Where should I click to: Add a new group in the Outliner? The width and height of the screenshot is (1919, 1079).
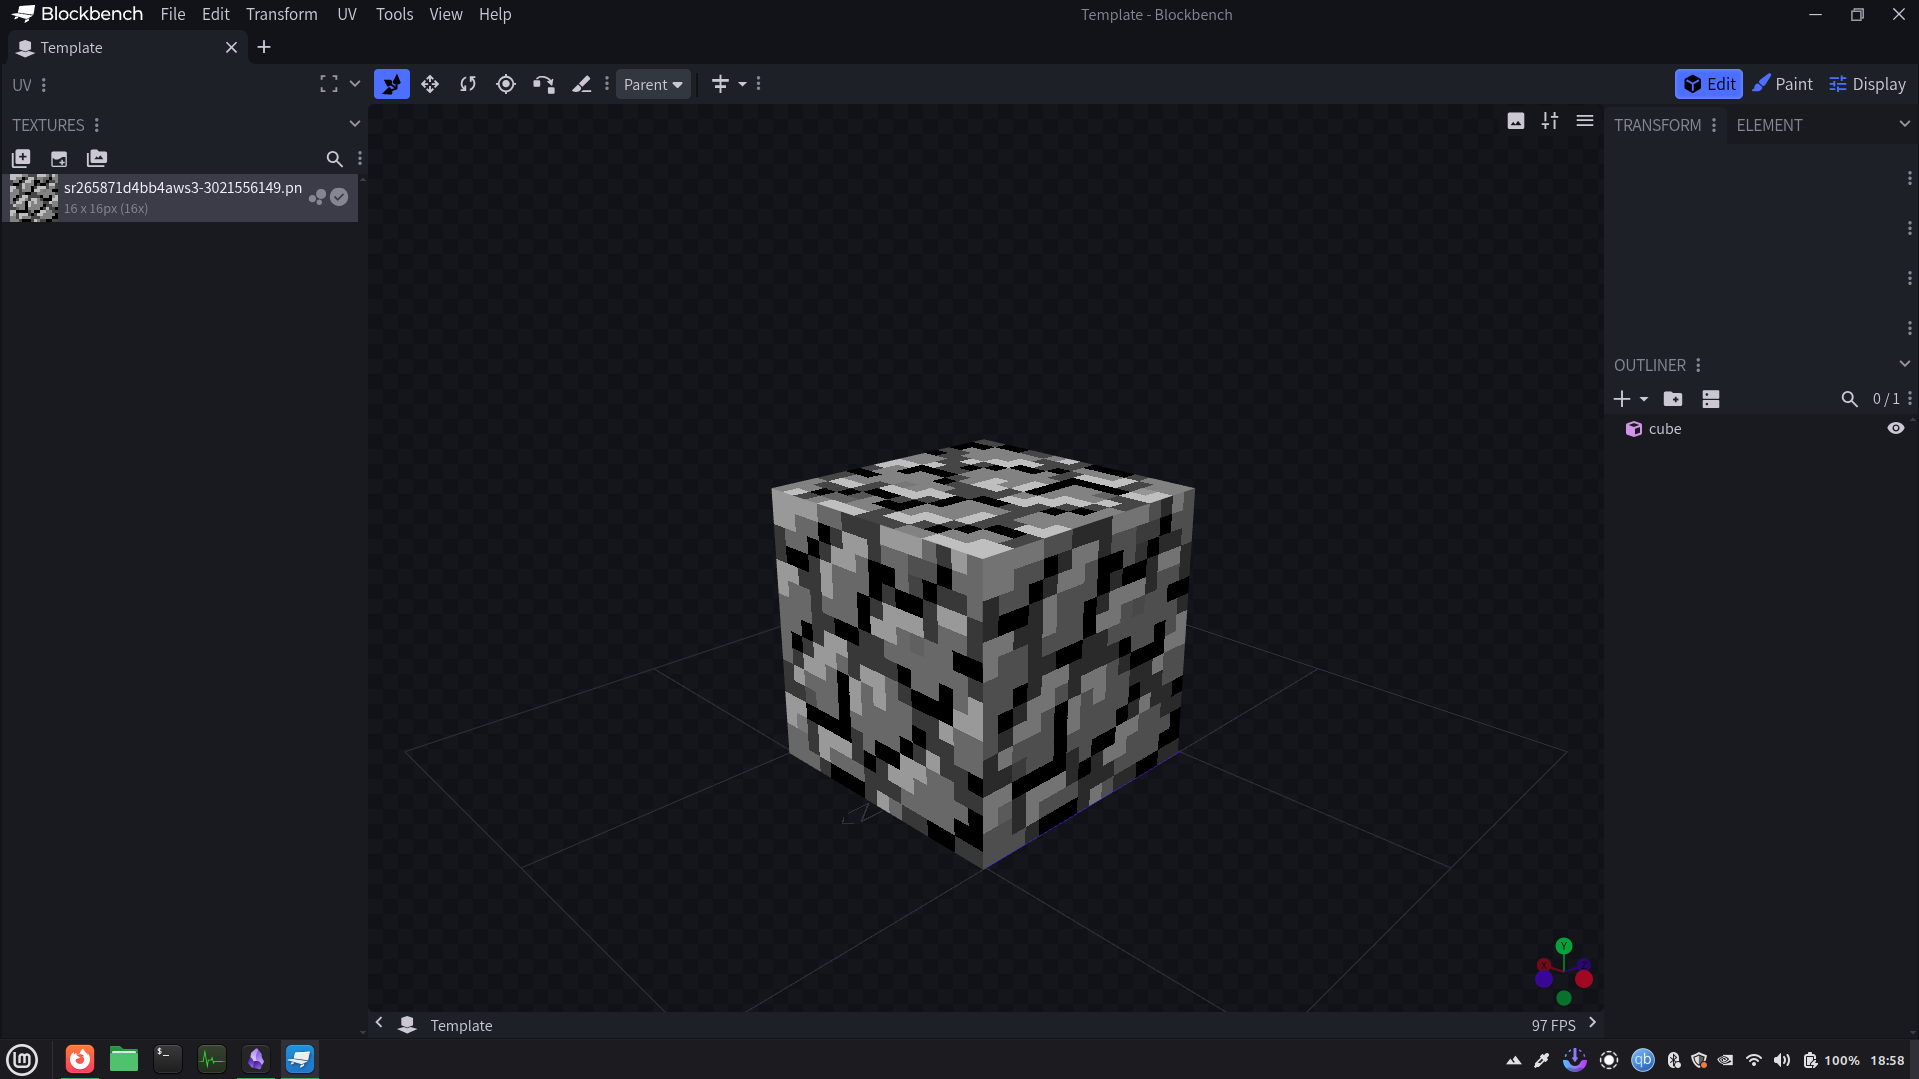pyautogui.click(x=1674, y=399)
